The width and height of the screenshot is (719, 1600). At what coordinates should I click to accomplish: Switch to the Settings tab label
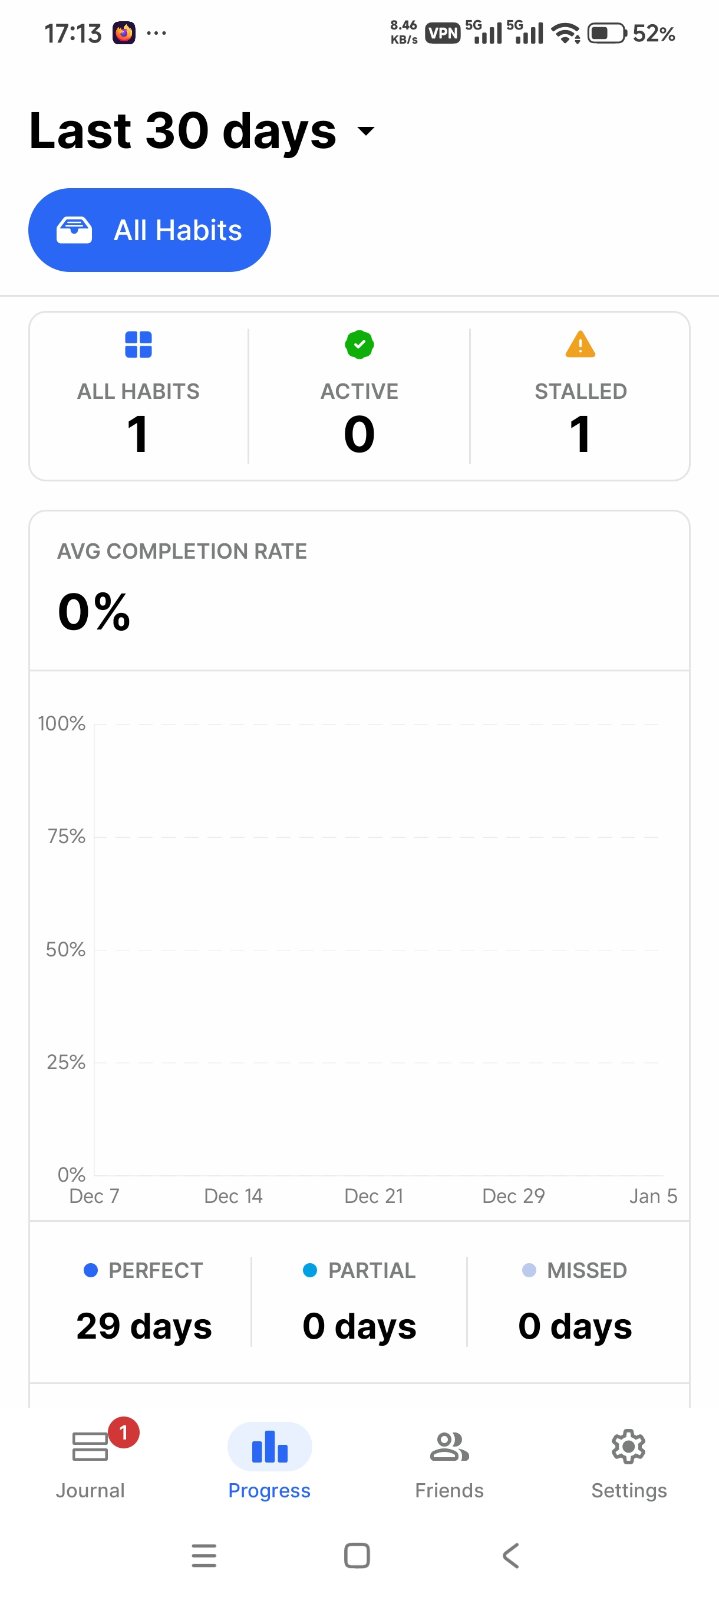pos(628,1490)
